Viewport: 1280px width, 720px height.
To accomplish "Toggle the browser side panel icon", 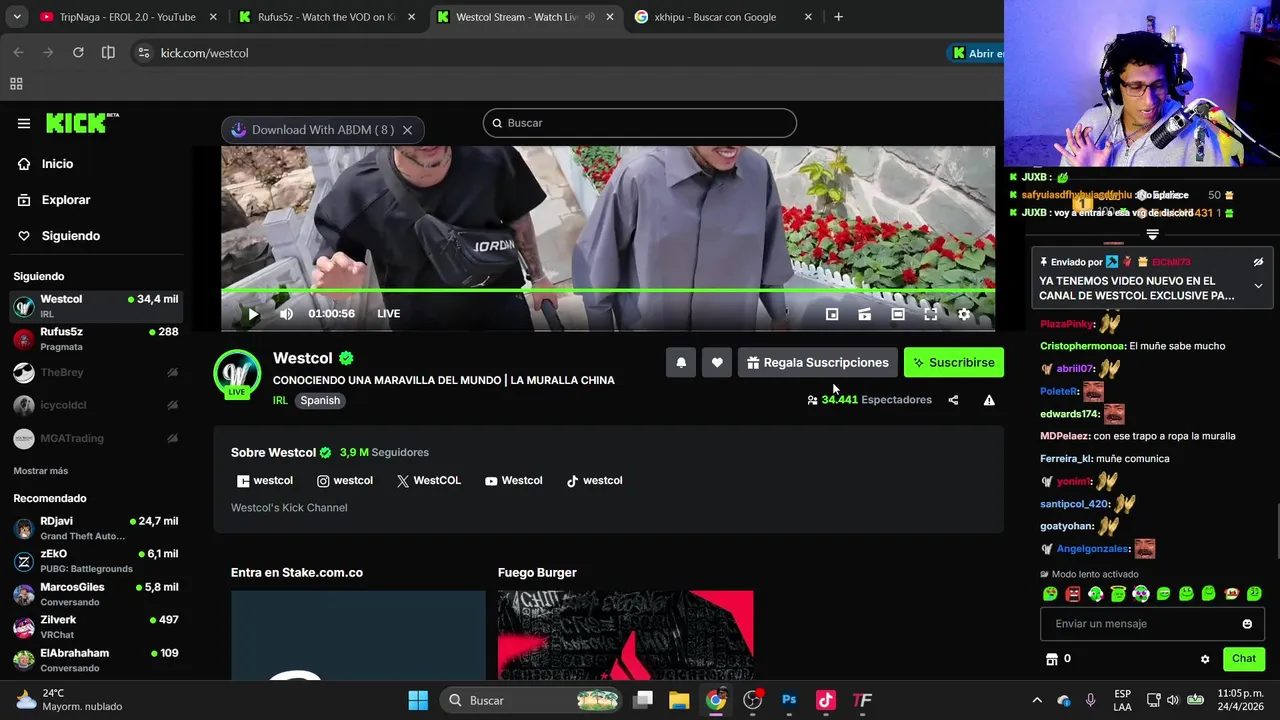I will pyautogui.click(x=108, y=53).
